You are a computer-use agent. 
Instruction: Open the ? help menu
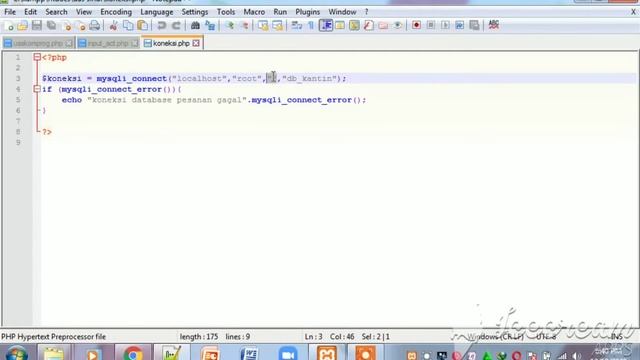point(367,12)
